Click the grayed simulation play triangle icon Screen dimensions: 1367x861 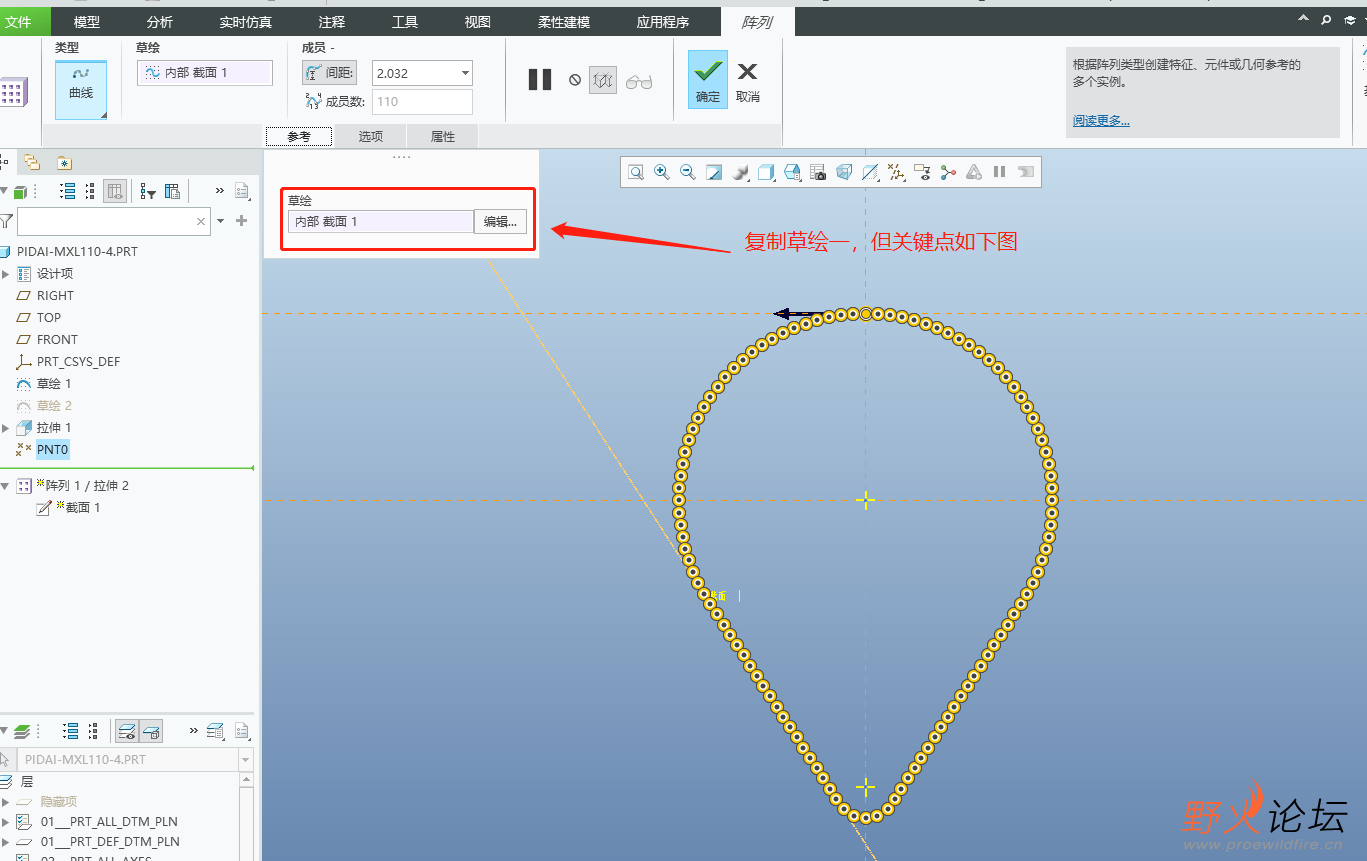pyautogui.click(x=973, y=172)
